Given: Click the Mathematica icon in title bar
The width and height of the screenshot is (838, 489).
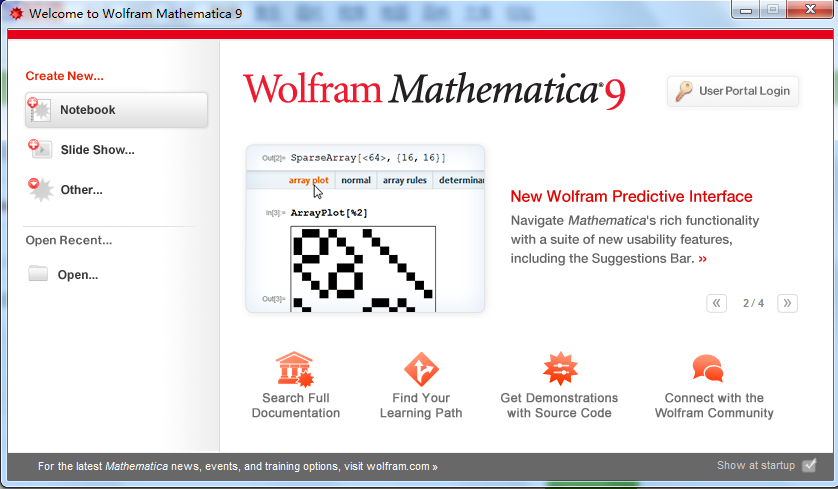Looking at the screenshot, I should pos(16,13).
